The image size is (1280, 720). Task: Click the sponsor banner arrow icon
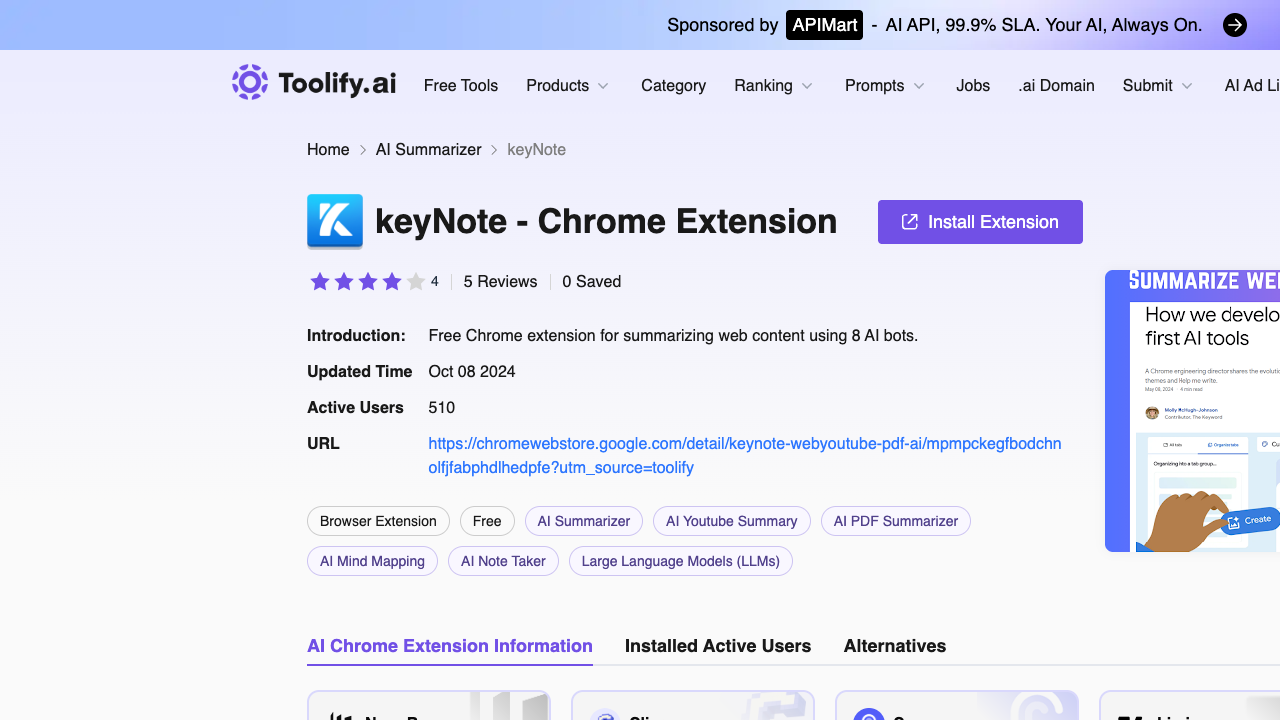(x=1235, y=25)
